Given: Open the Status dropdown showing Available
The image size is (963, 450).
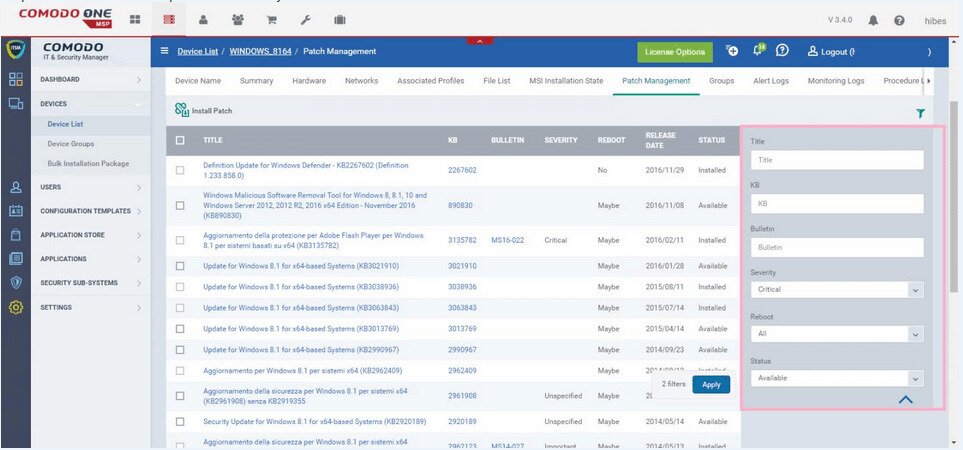Looking at the screenshot, I should click(x=836, y=378).
